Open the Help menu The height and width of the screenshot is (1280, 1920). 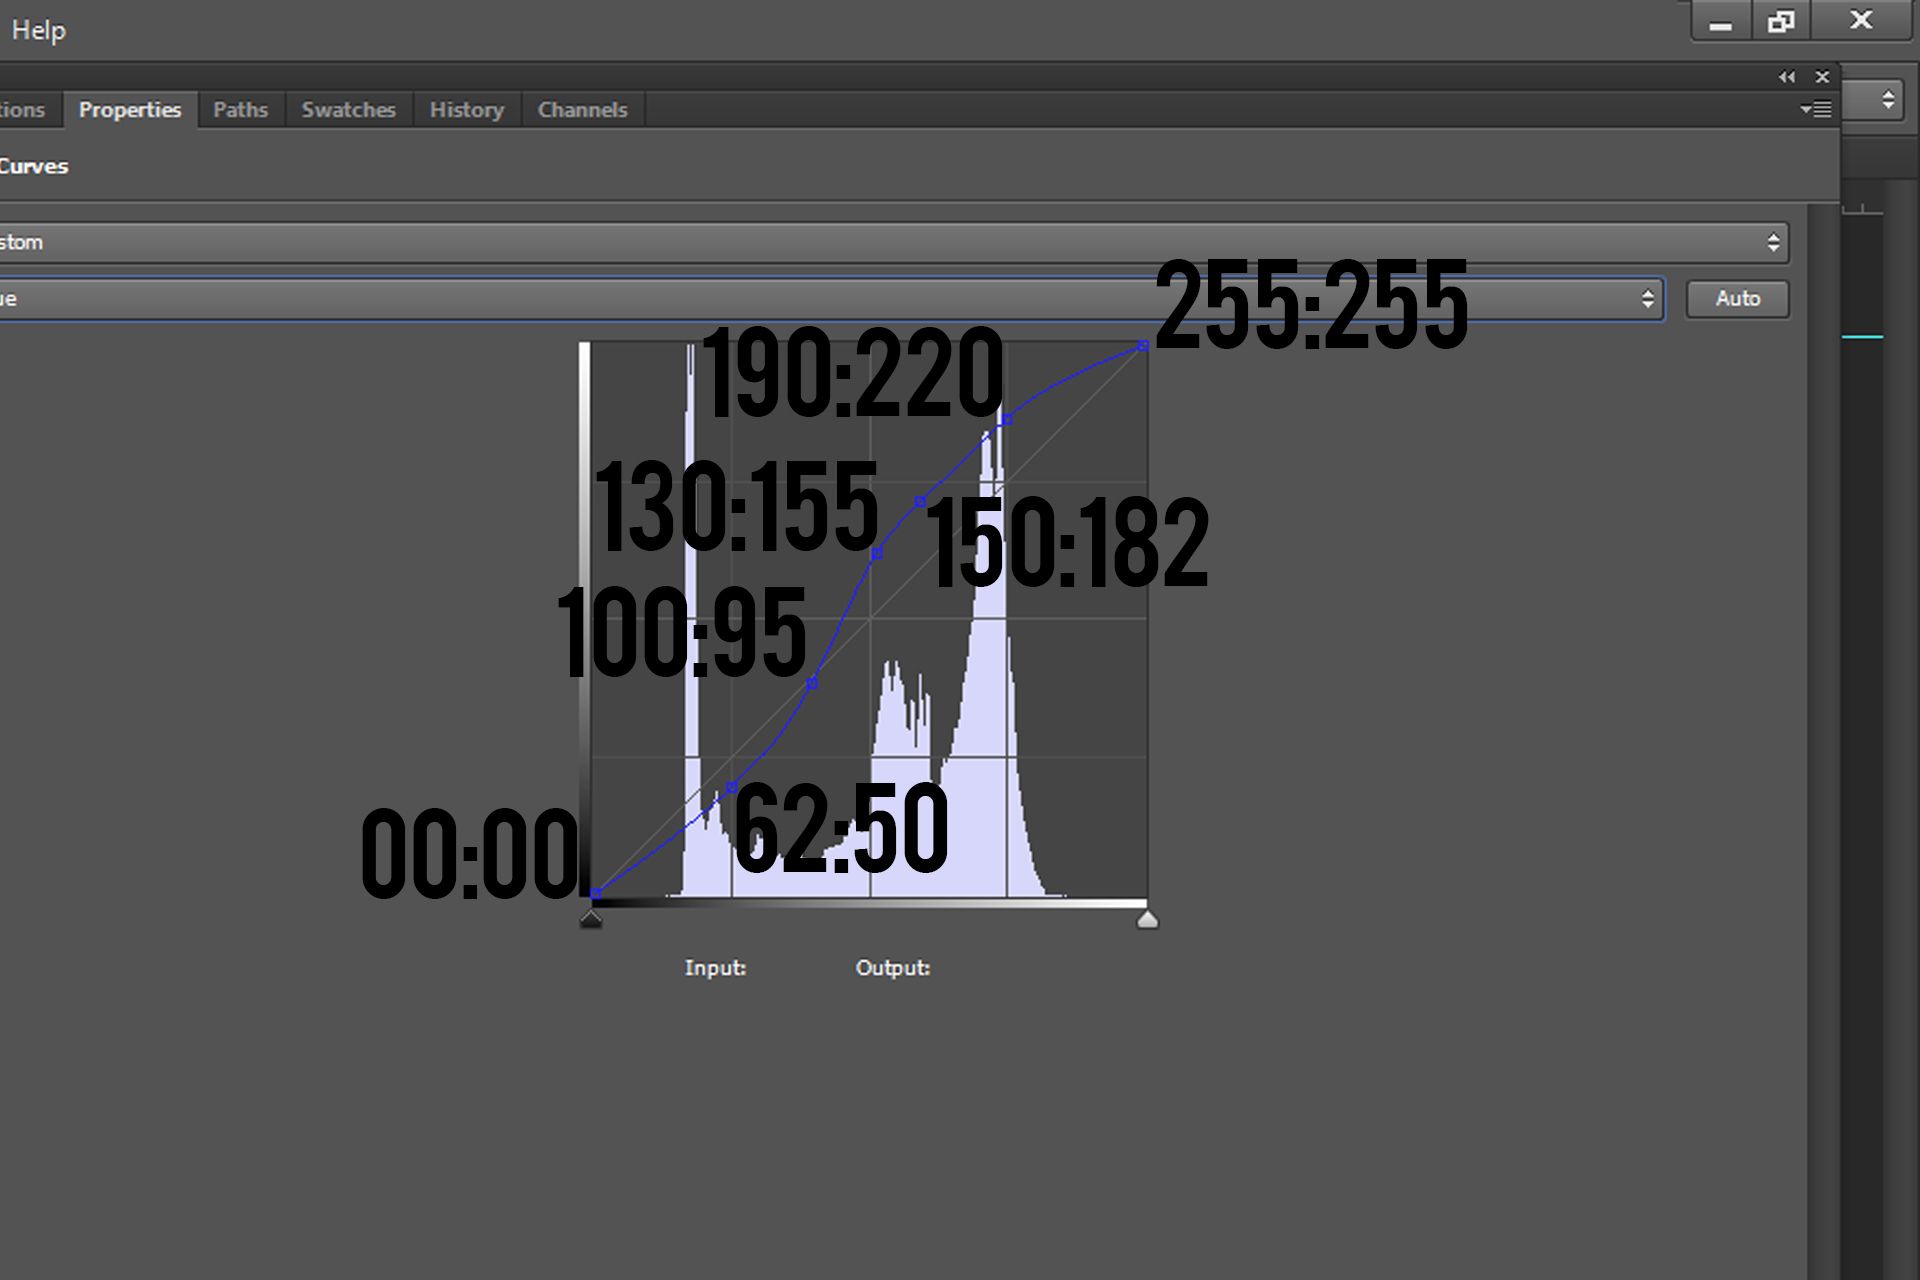[x=38, y=30]
